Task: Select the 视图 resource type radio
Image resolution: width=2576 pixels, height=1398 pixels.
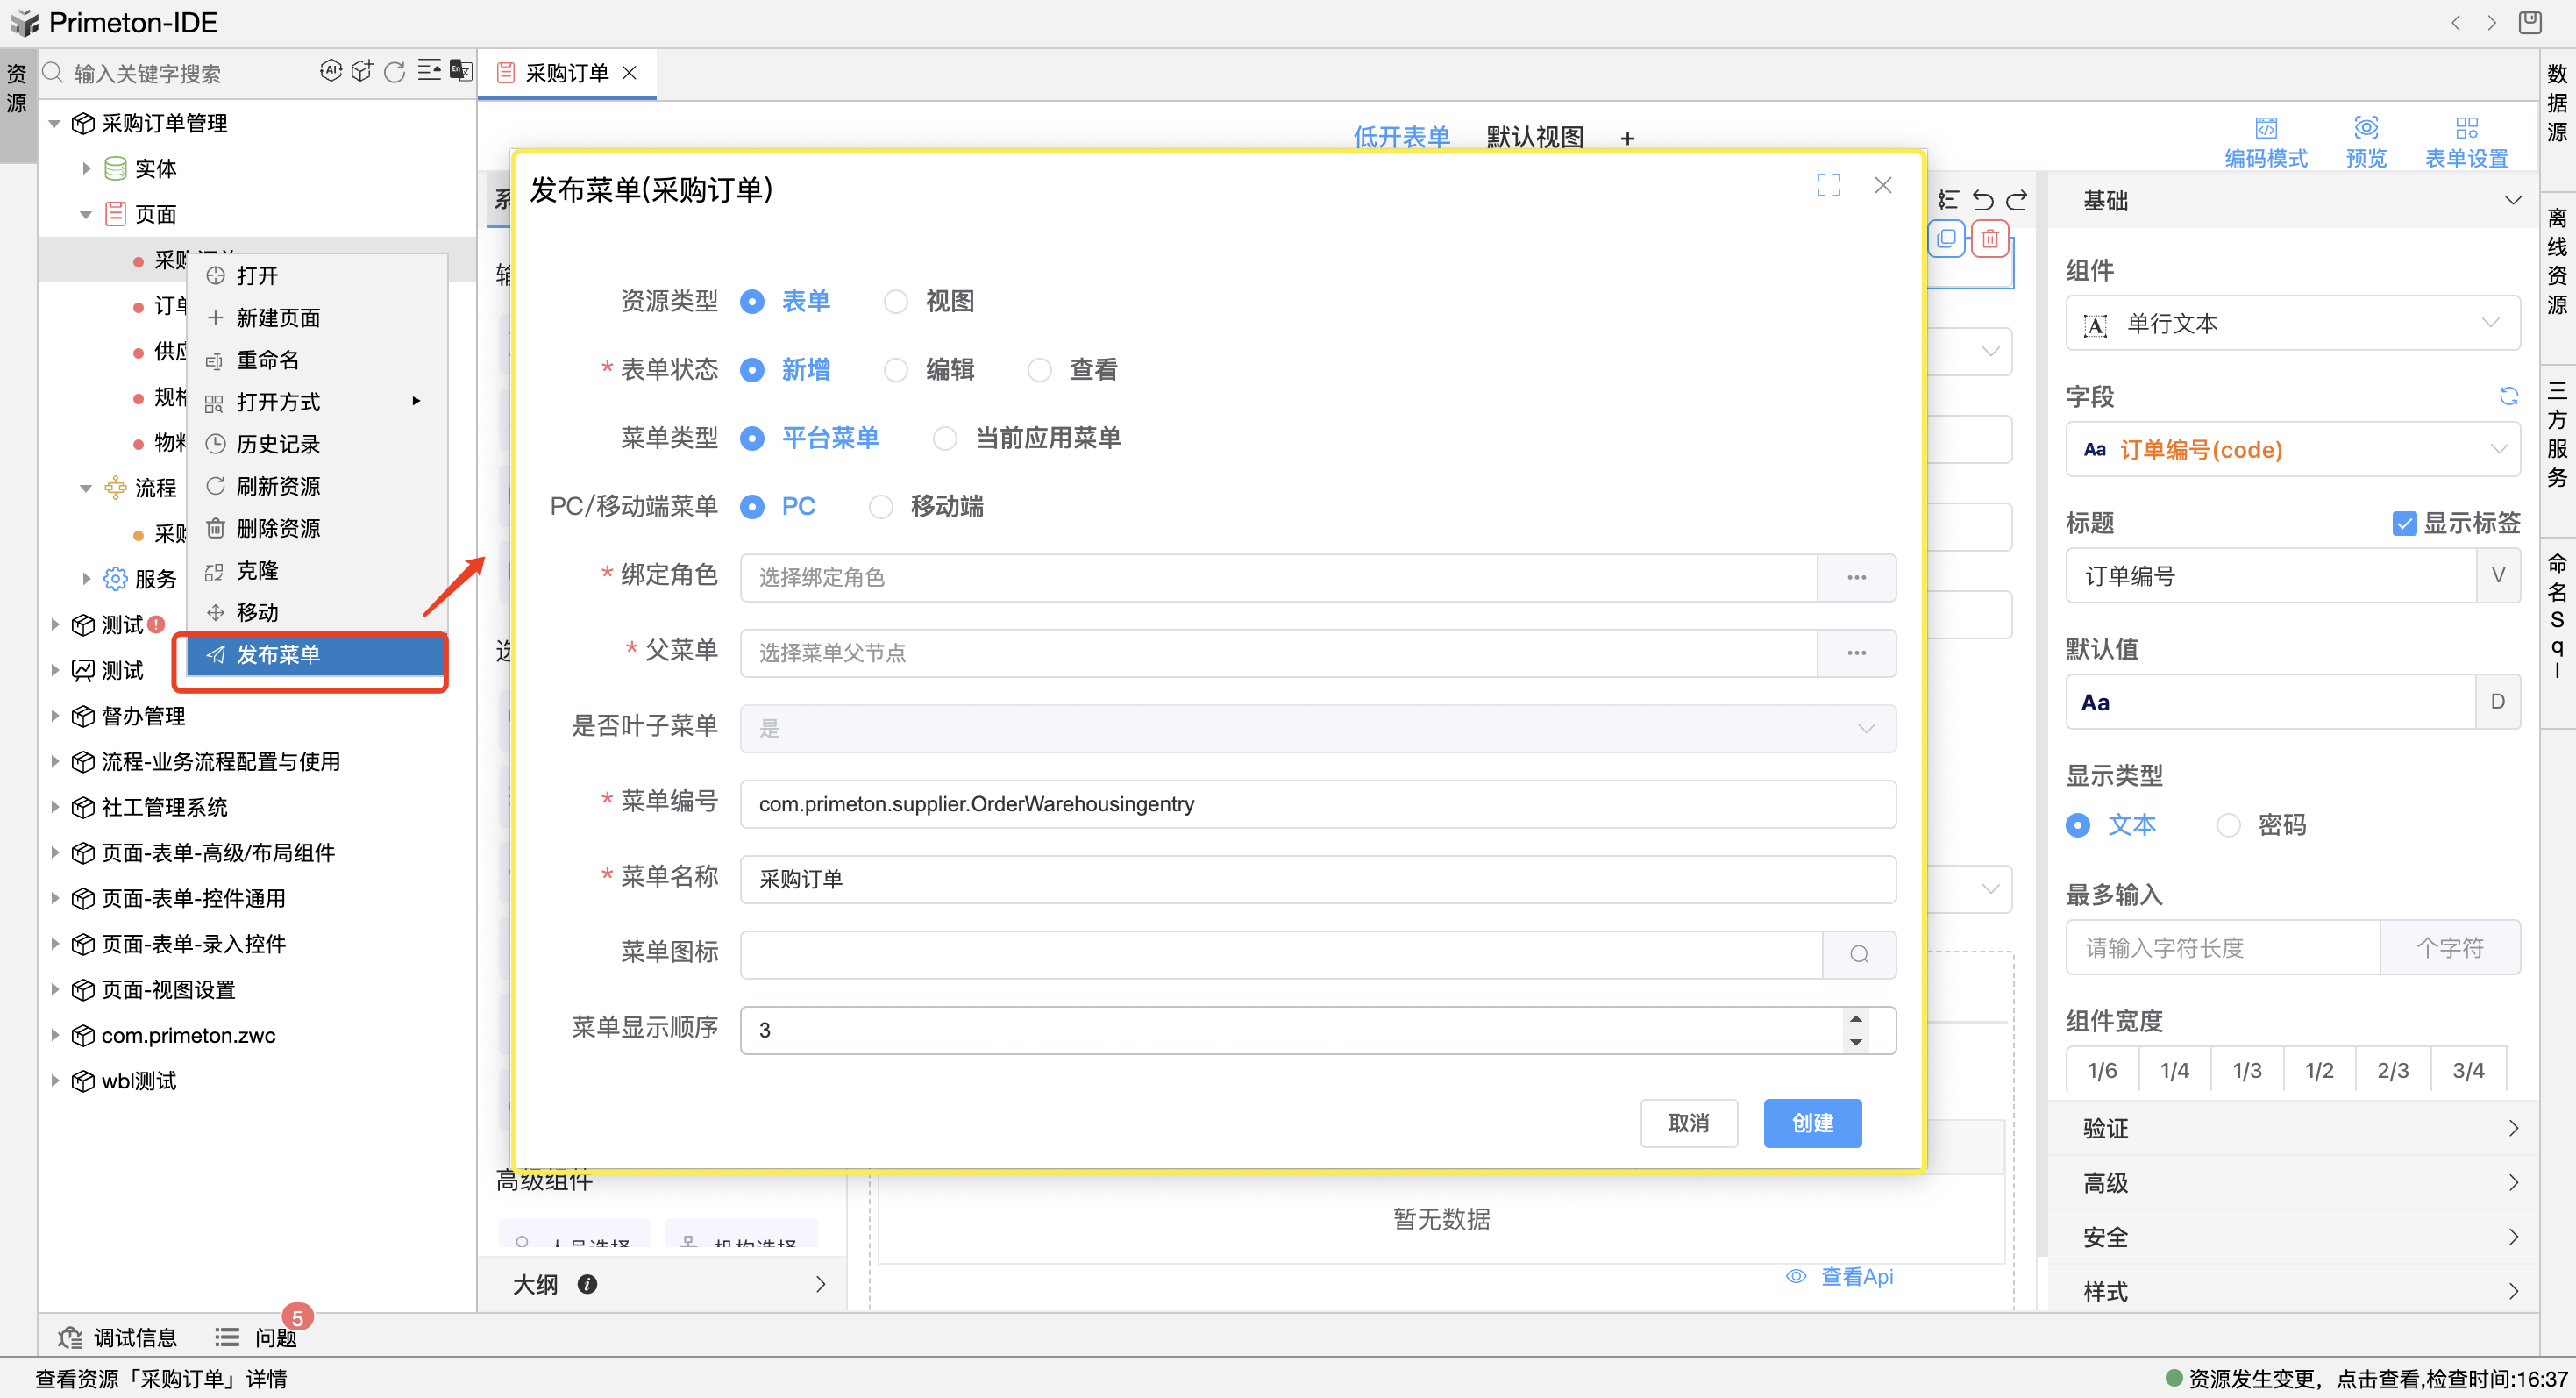Action: coord(896,302)
